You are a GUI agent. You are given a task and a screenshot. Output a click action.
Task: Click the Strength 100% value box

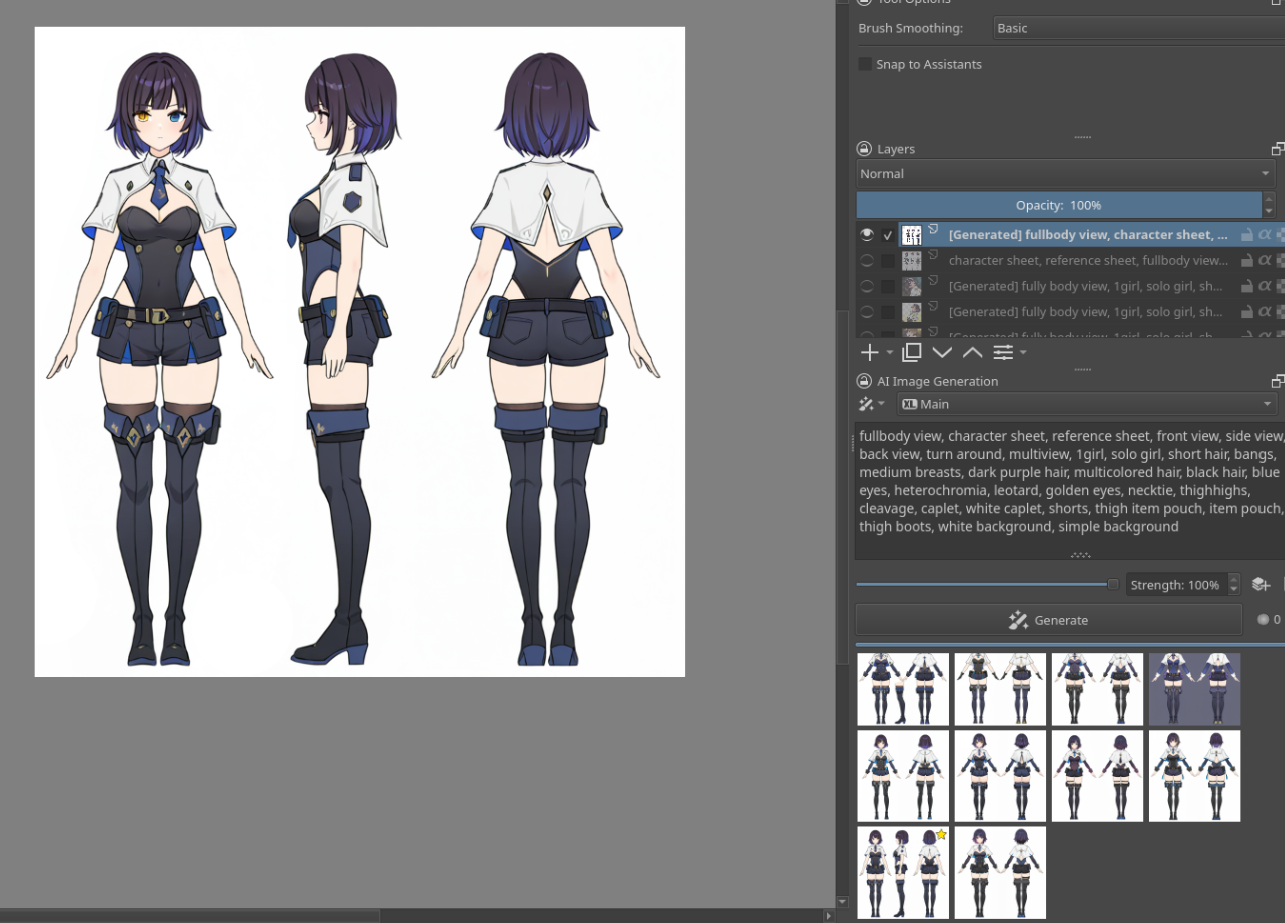click(x=1175, y=585)
